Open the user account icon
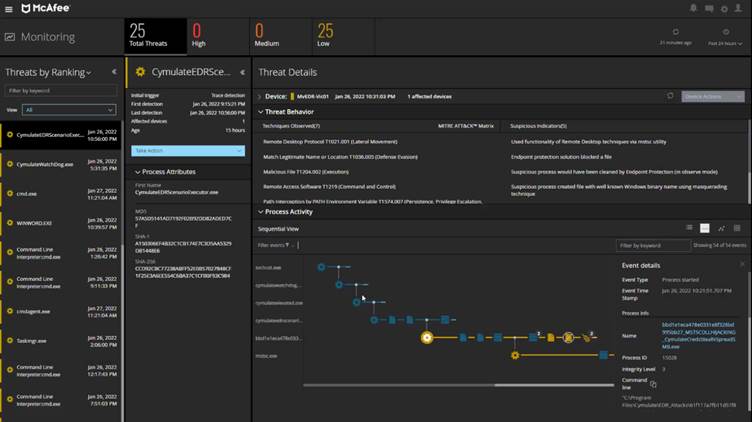Screen dimensions: 752x422 click(x=739, y=8)
